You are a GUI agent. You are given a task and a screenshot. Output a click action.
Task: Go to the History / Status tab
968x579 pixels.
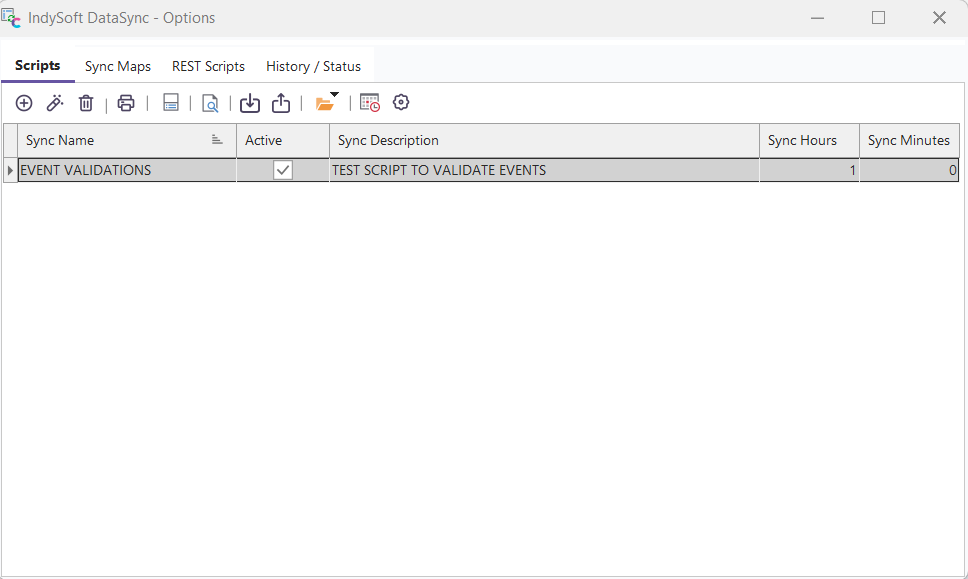point(313,67)
